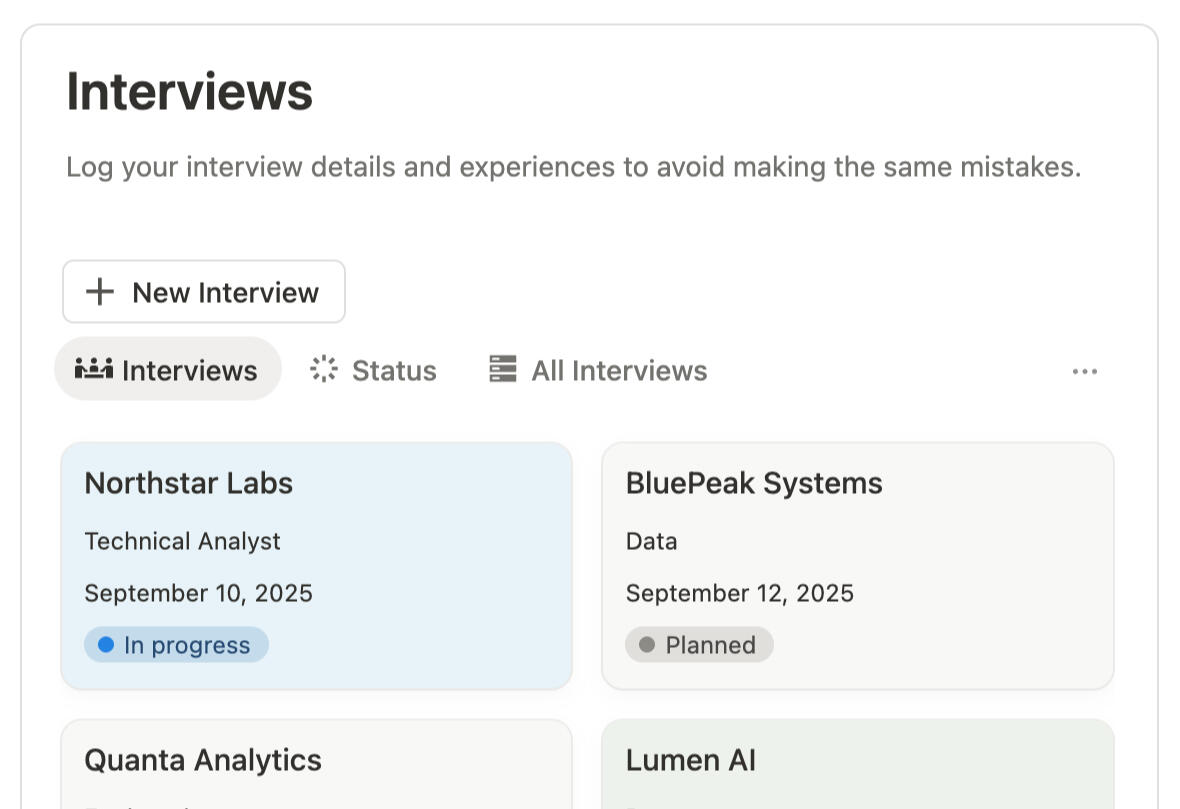
Task: Open the Lumen AI card
Action: [690, 760]
